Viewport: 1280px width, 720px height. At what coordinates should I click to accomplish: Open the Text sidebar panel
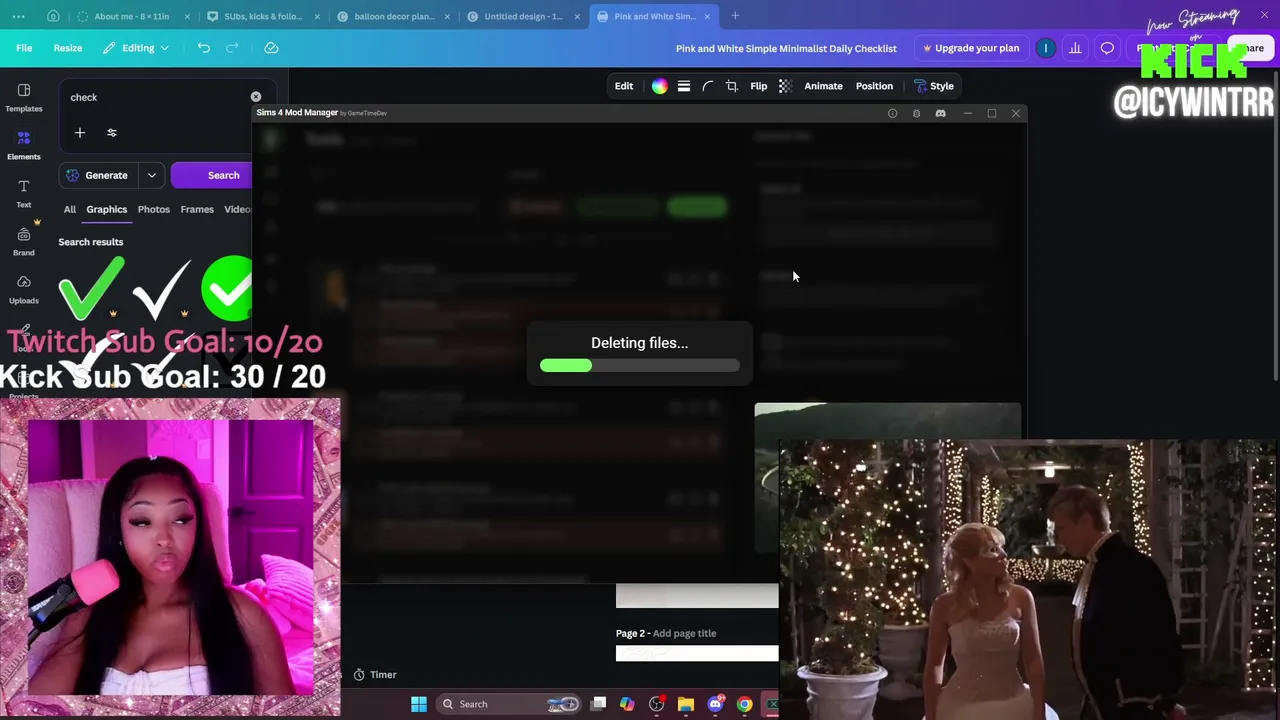pyautogui.click(x=24, y=193)
